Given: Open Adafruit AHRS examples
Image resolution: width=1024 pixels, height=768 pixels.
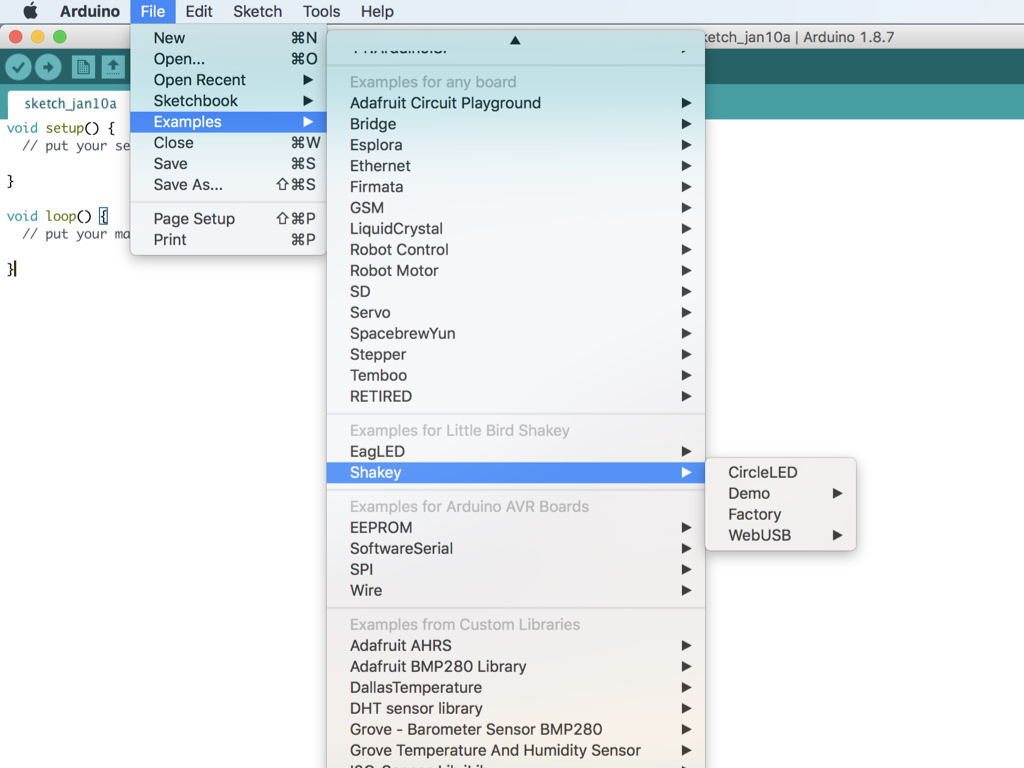Looking at the screenshot, I should tap(515, 645).
